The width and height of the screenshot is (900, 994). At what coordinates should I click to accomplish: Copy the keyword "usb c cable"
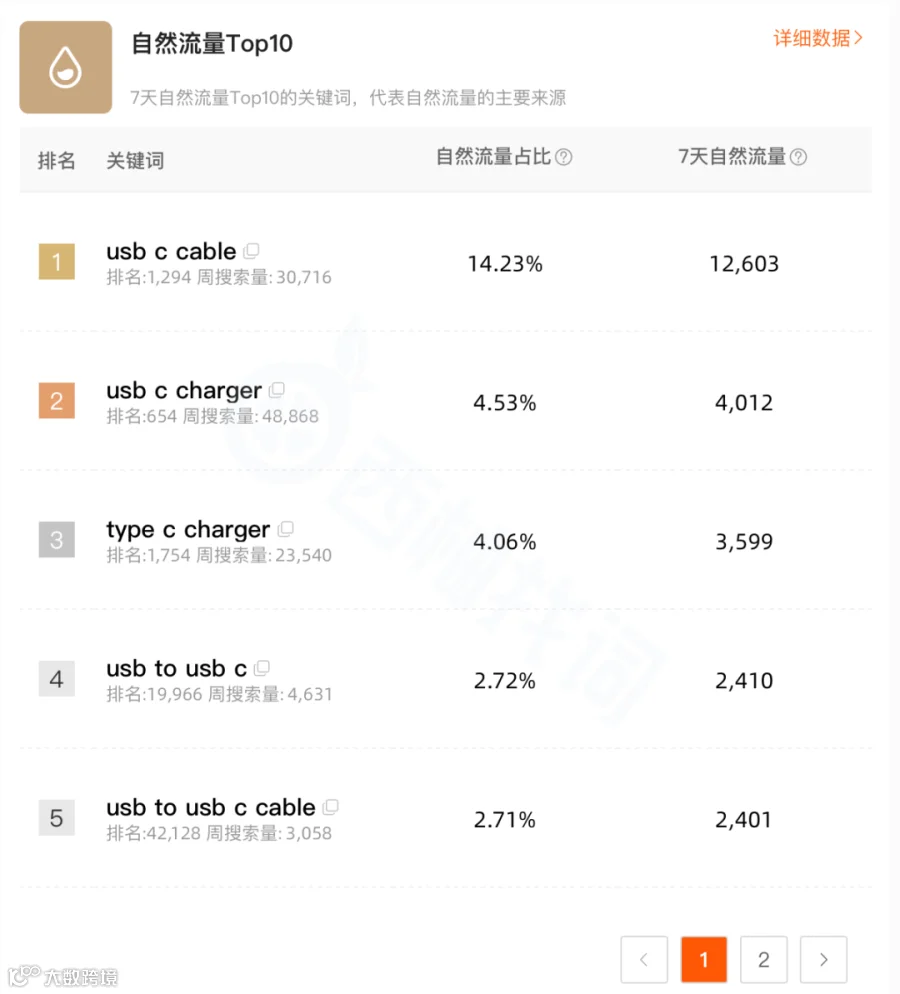(x=252, y=251)
